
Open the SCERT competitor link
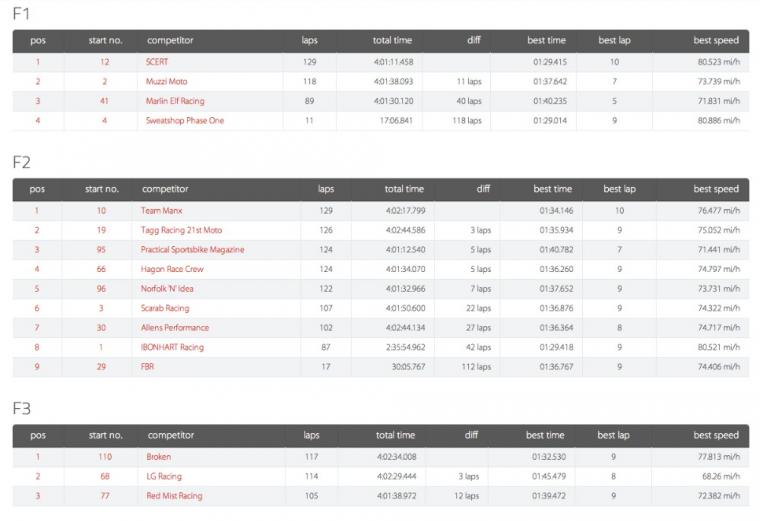click(156, 62)
